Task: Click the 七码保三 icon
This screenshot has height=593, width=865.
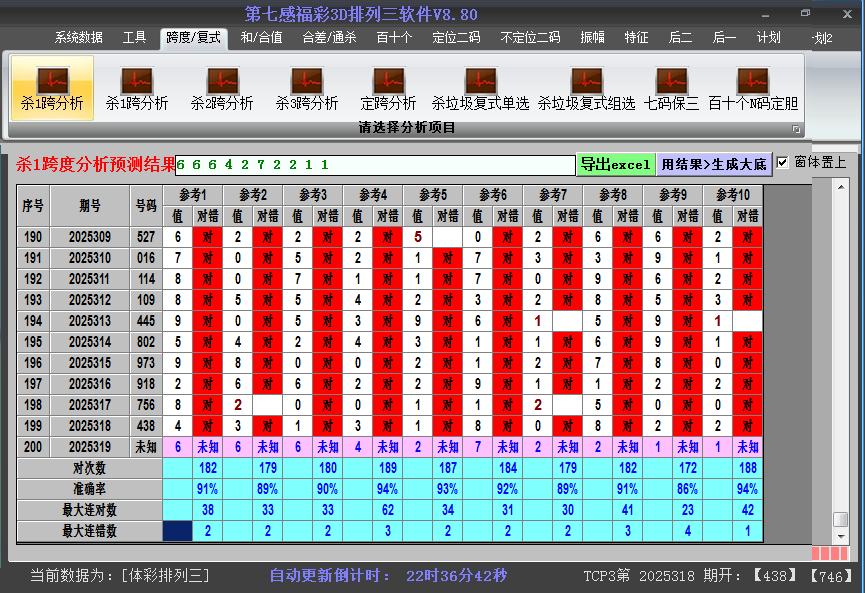Action: pyautogui.click(x=671, y=88)
